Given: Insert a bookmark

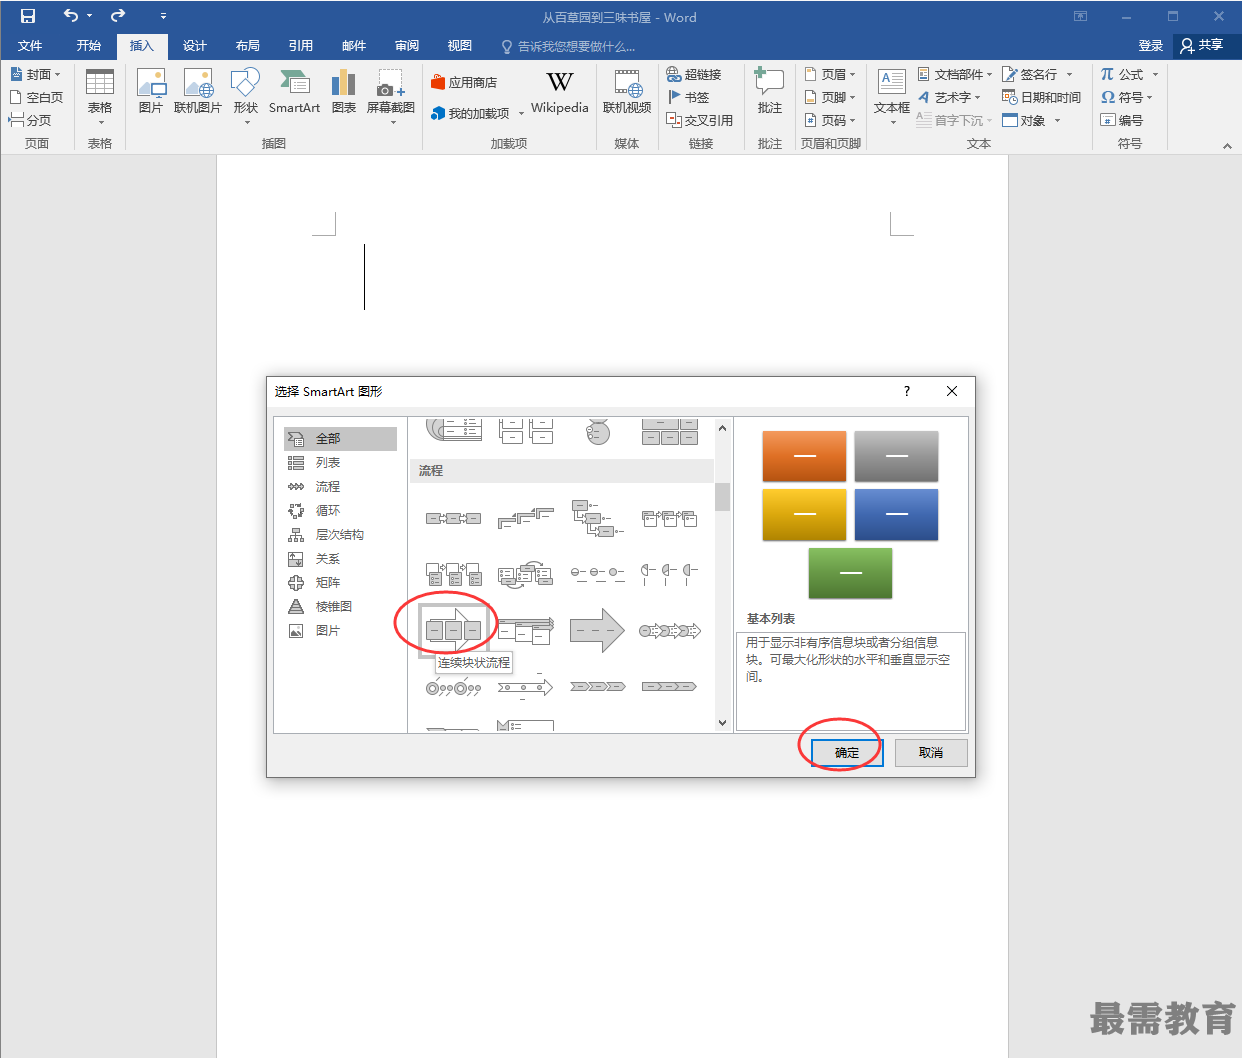Looking at the screenshot, I should [x=688, y=97].
